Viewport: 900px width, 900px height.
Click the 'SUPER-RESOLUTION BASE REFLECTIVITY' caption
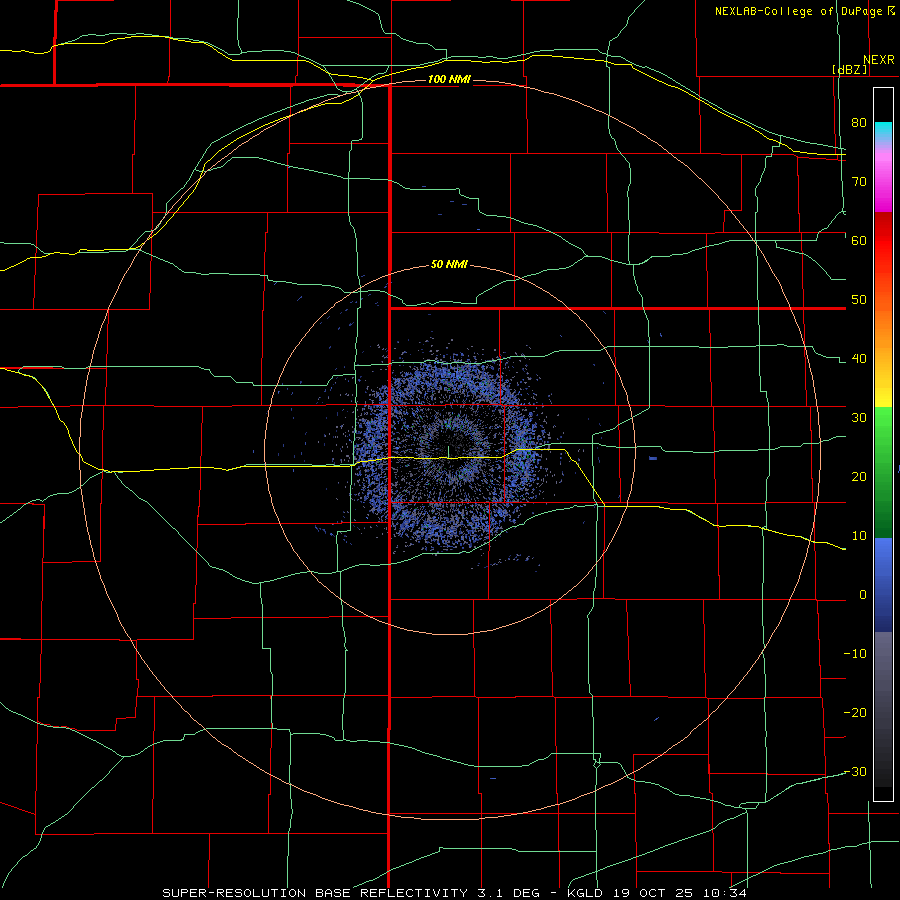coord(315,893)
